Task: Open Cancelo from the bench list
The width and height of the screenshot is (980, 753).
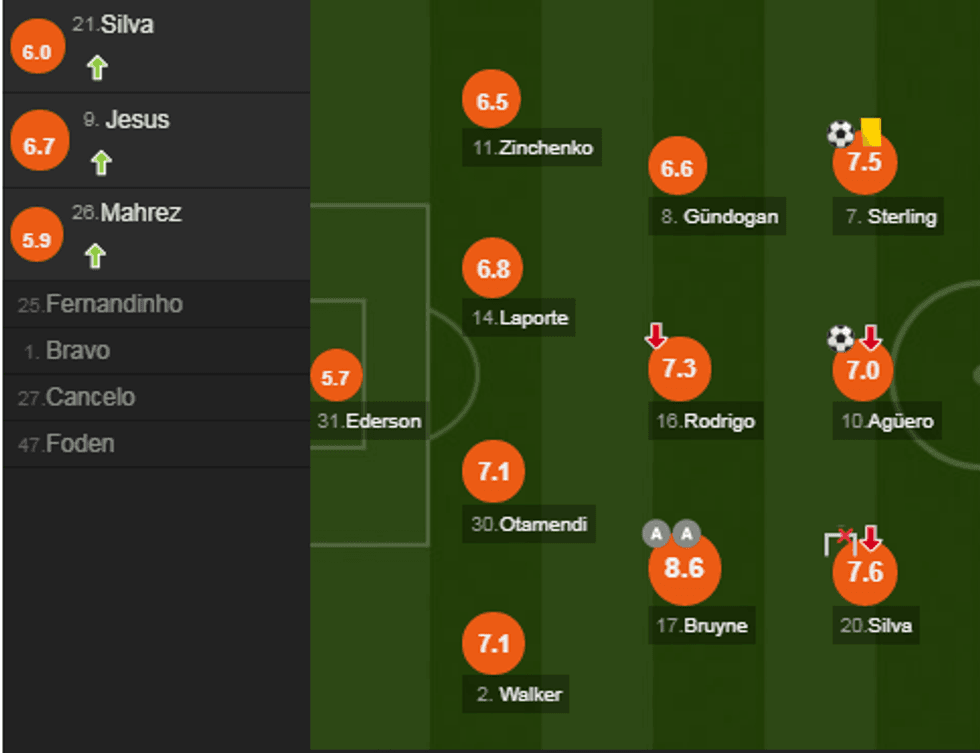Action: click(x=90, y=397)
